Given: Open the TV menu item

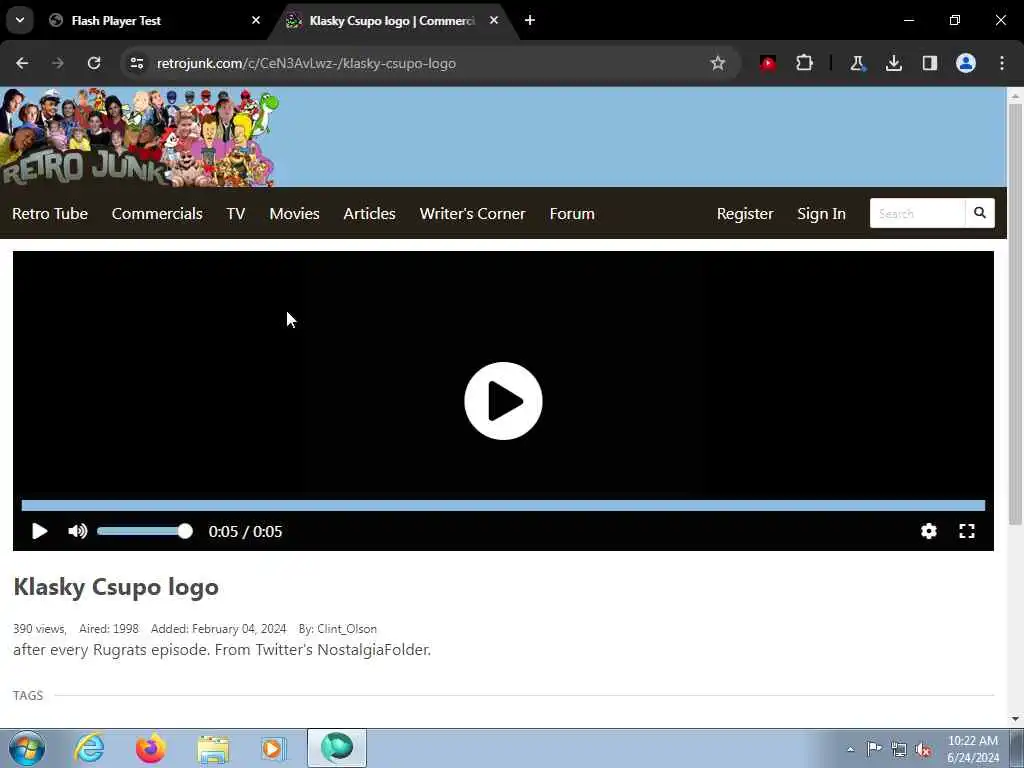Looking at the screenshot, I should click(236, 214).
